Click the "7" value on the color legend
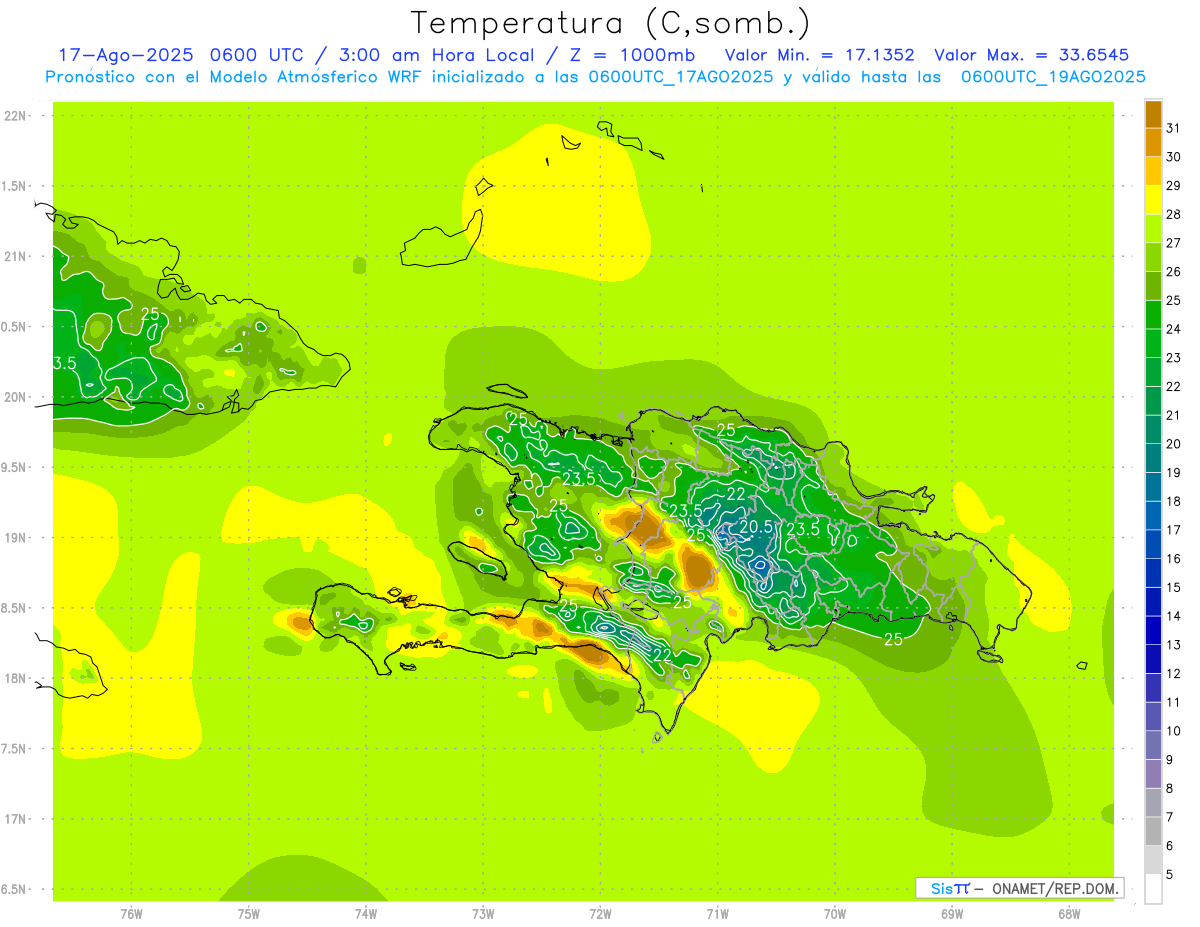This screenshot has width=1200, height=927. (x=1170, y=817)
